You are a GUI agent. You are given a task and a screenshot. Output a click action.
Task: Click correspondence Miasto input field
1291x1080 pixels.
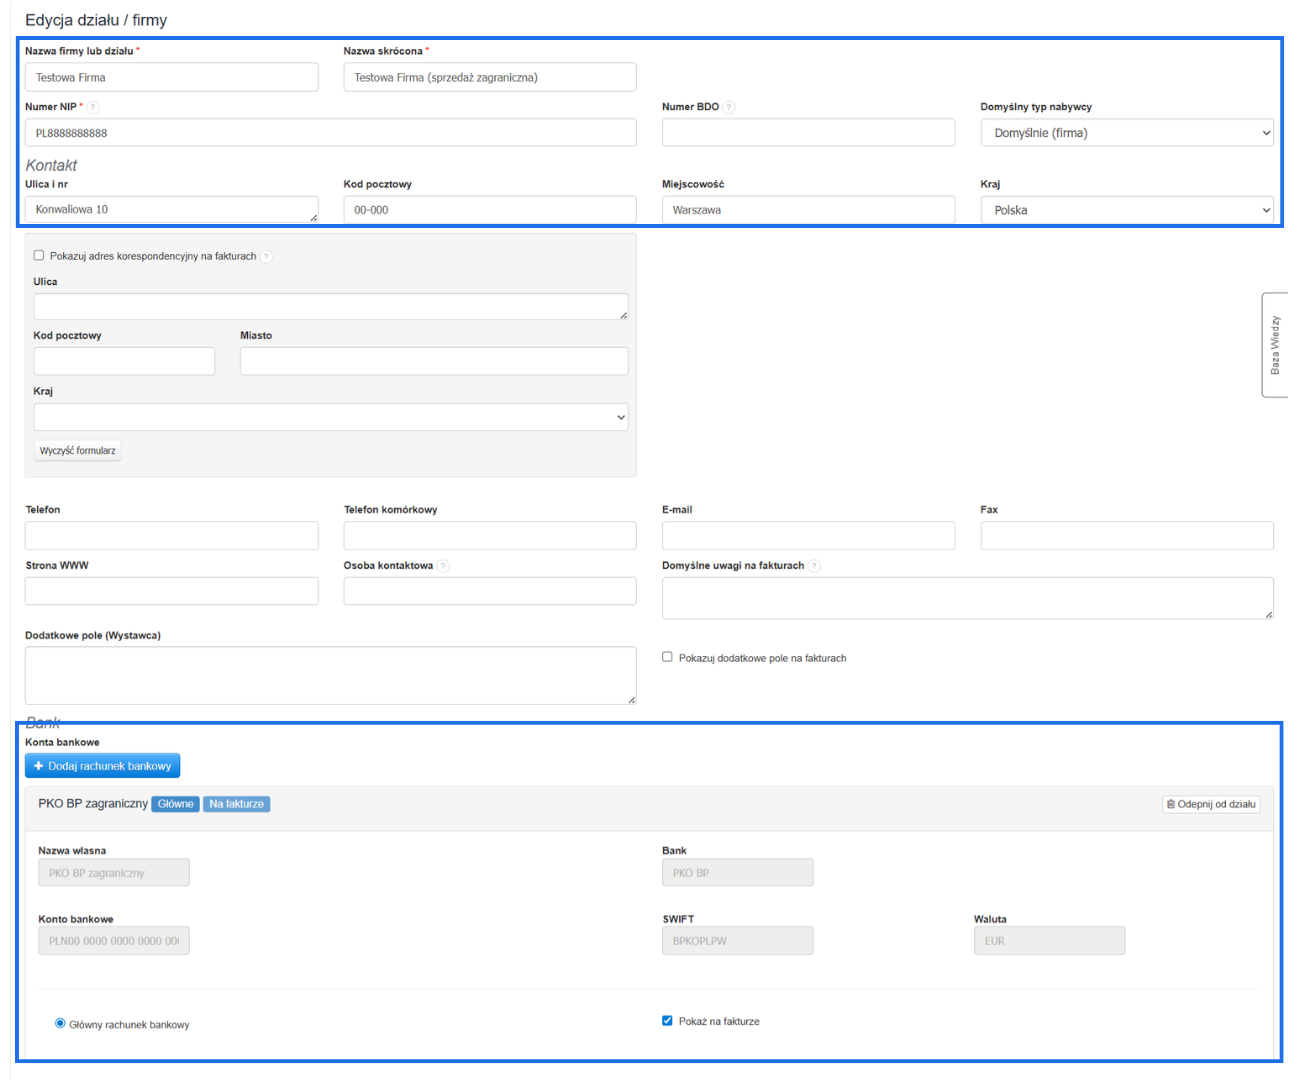[434, 361]
